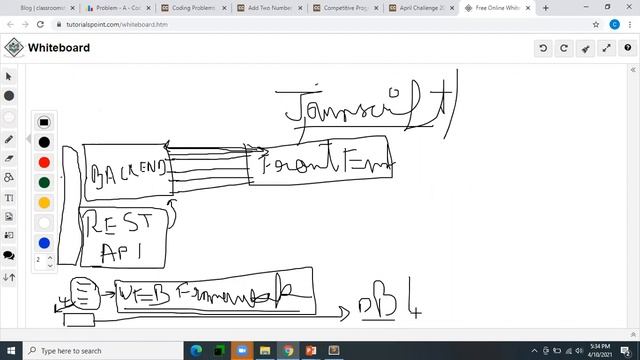
Task: Show hidden system tray icons
Action: (x=534, y=351)
